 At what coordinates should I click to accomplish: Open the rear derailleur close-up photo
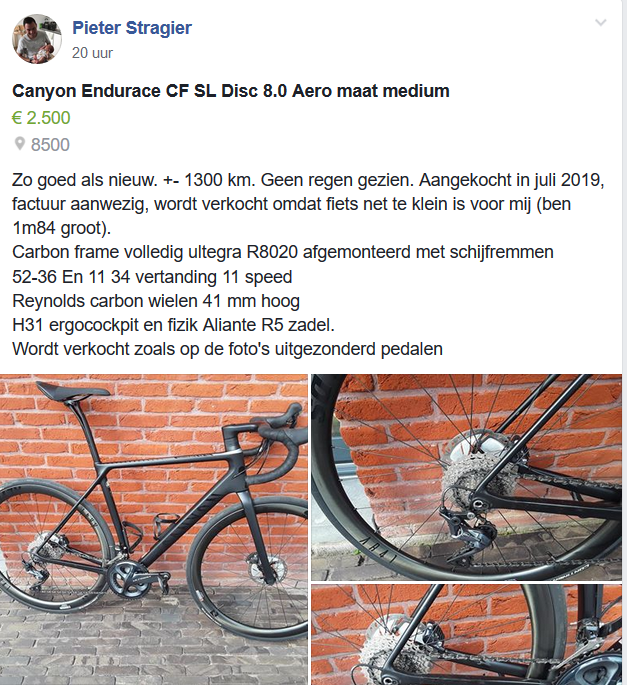(x=466, y=477)
